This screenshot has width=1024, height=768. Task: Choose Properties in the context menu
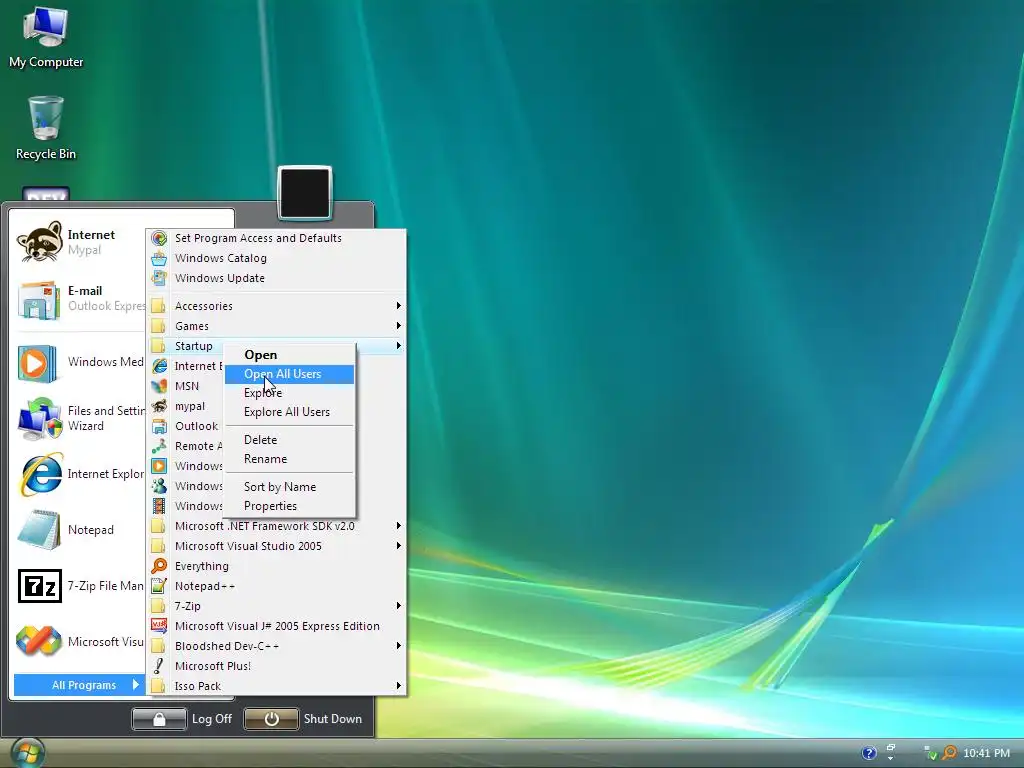289,506
